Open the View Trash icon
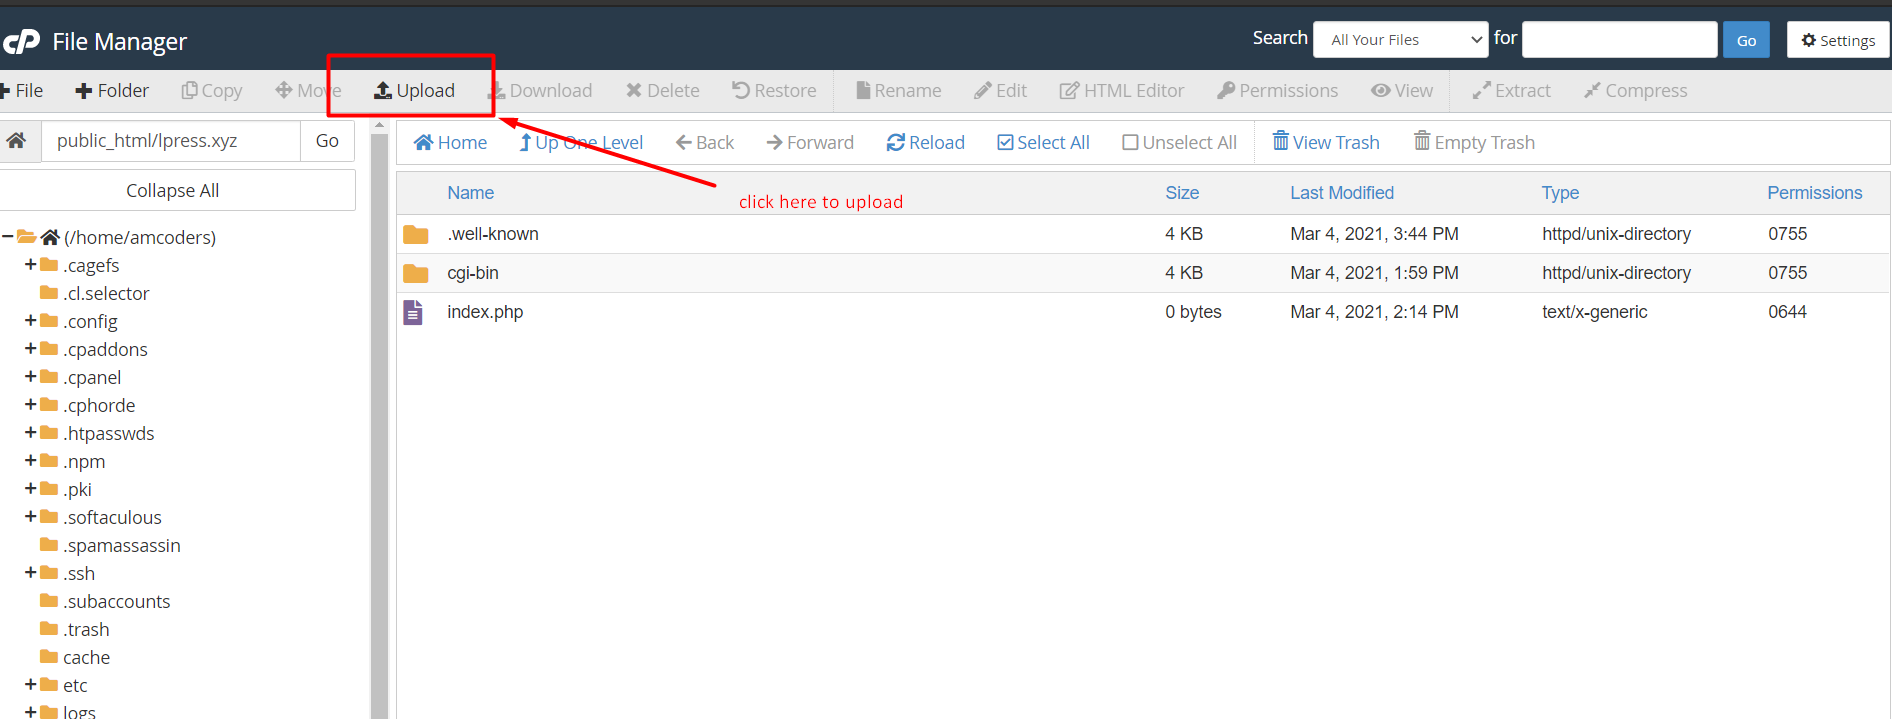This screenshot has height=719, width=1892. (x=1280, y=142)
